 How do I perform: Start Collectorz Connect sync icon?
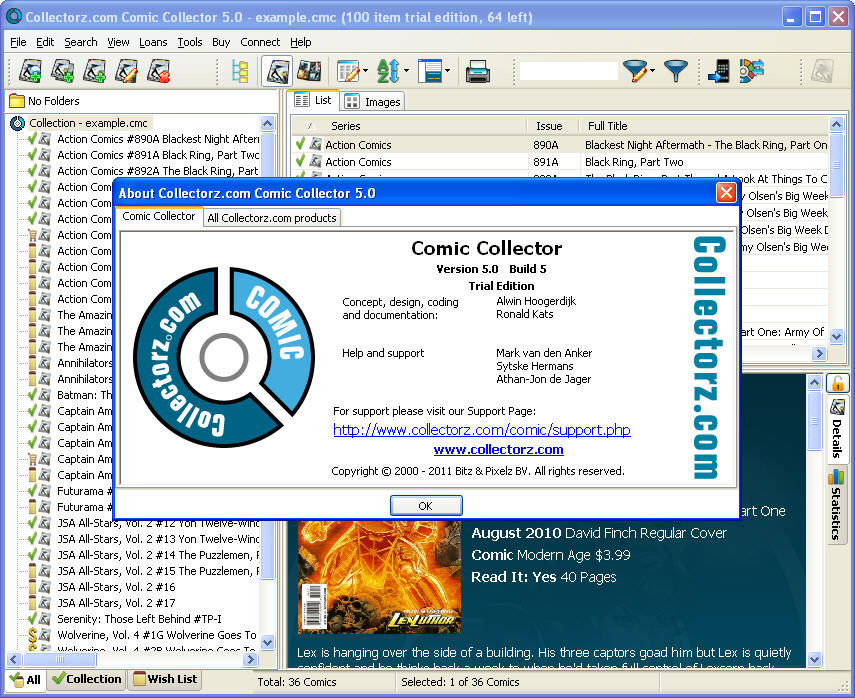749,72
